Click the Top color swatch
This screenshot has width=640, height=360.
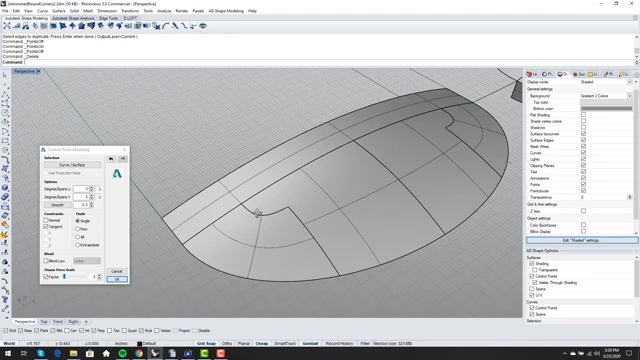point(606,102)
